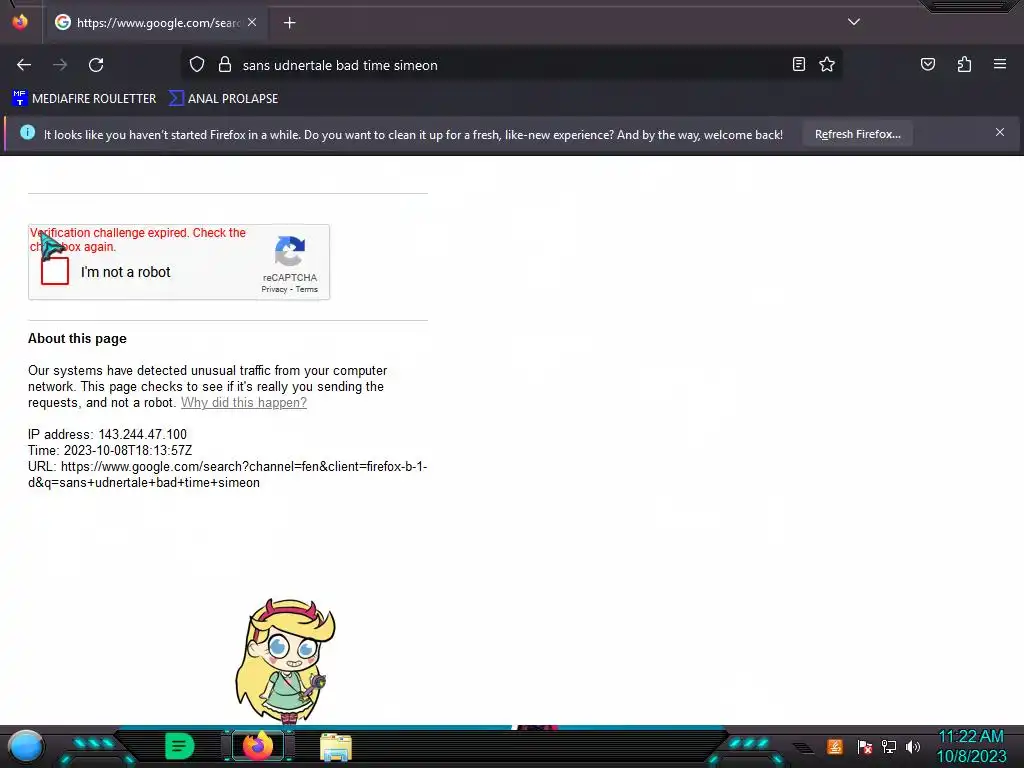Click the Refresh Firefox button
The width and height of the screenshot is (1024, 768).
pos(857,134)
